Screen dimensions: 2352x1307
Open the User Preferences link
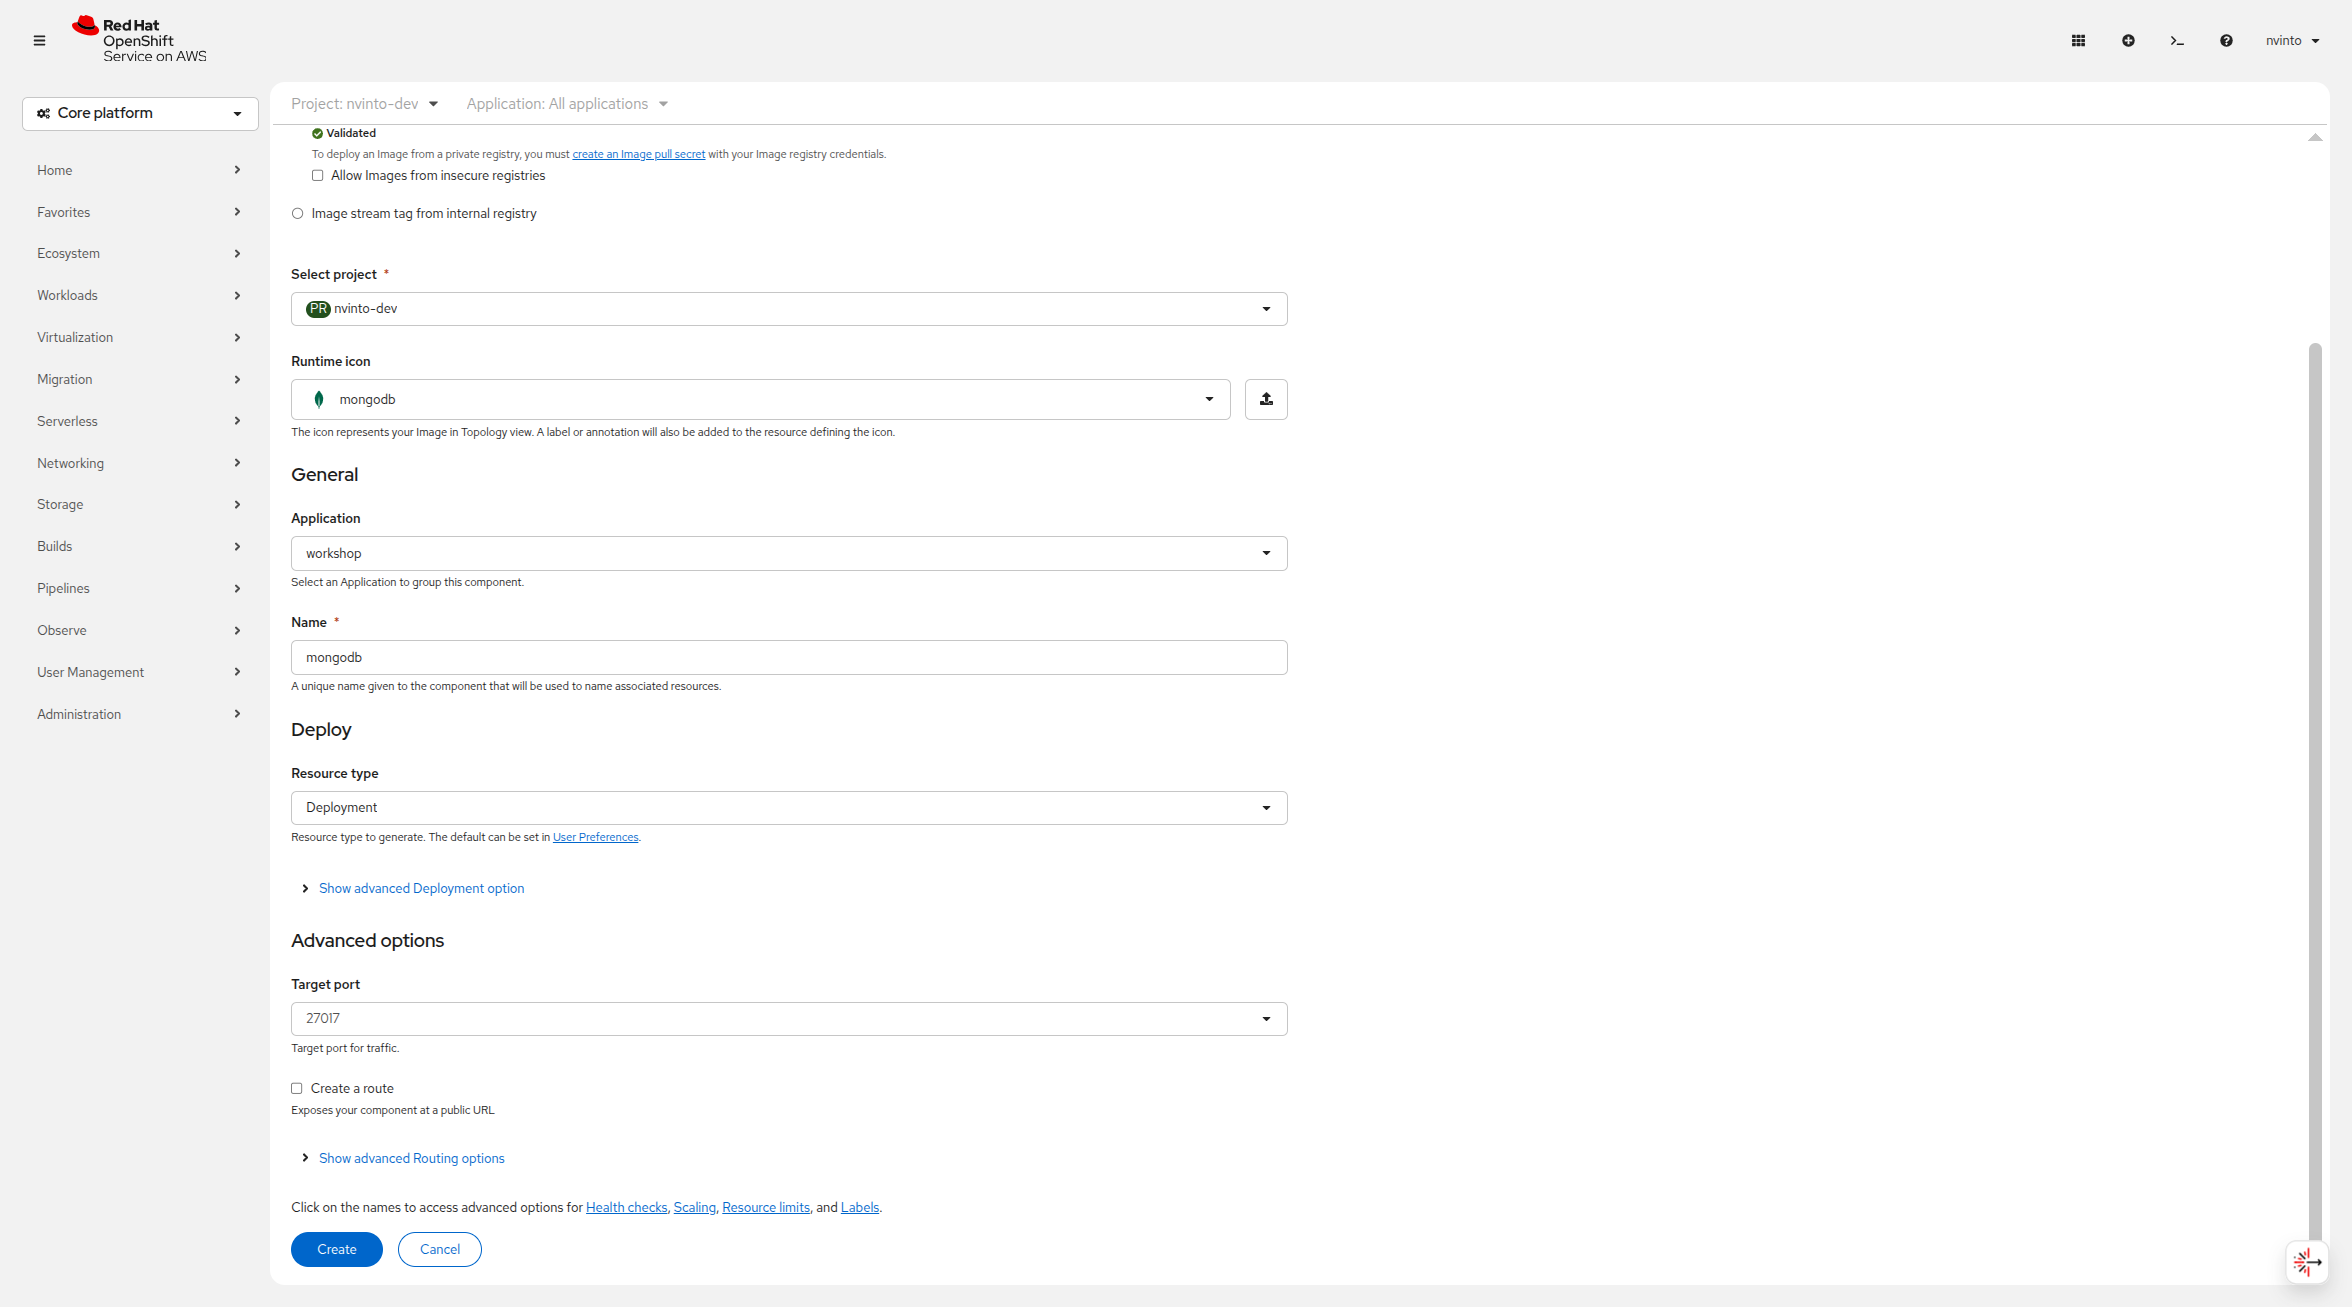(x=596, y=838)
